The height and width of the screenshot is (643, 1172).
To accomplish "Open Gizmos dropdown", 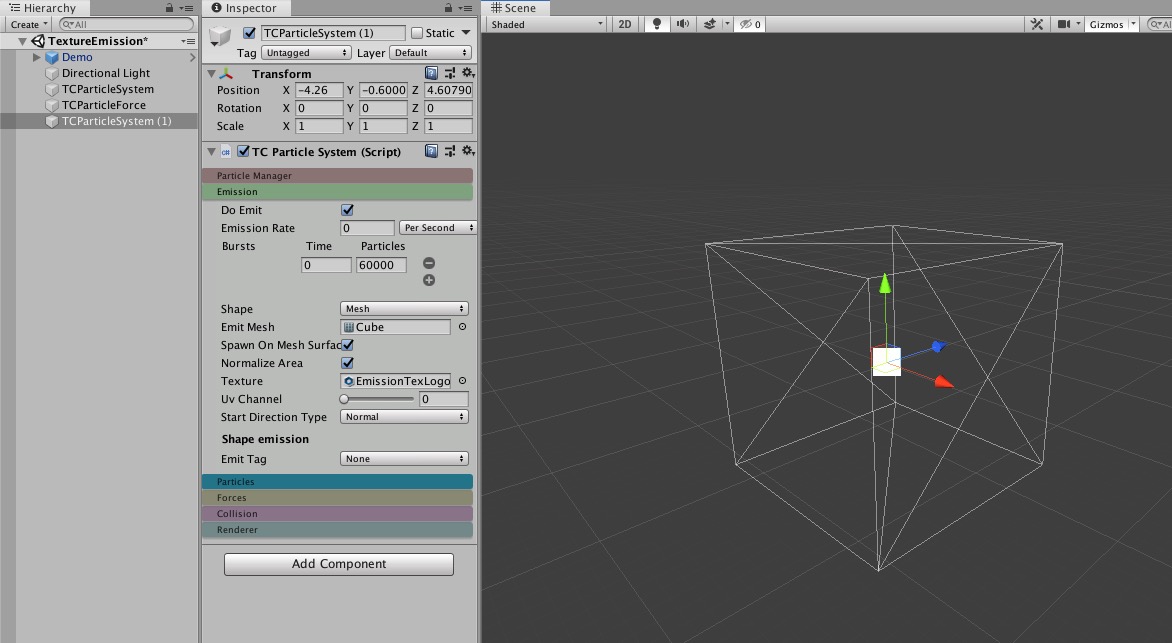I will [1111, 24].
